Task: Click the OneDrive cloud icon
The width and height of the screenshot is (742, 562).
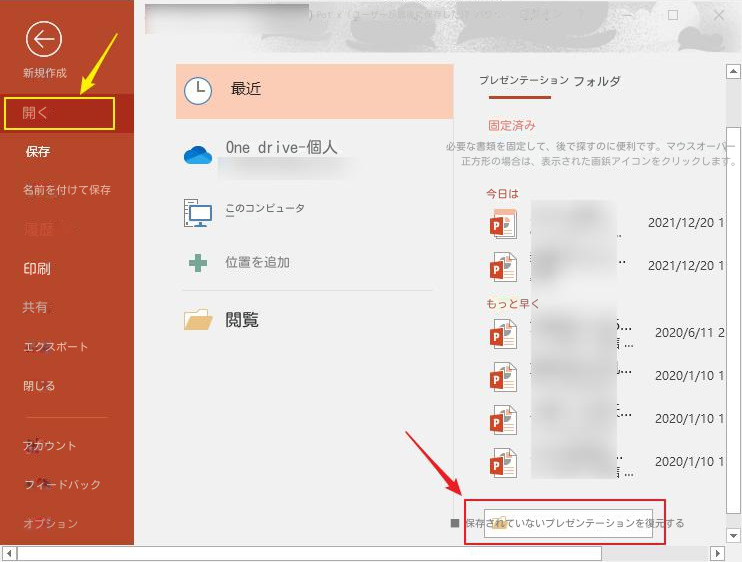Action: coord(198,155)
